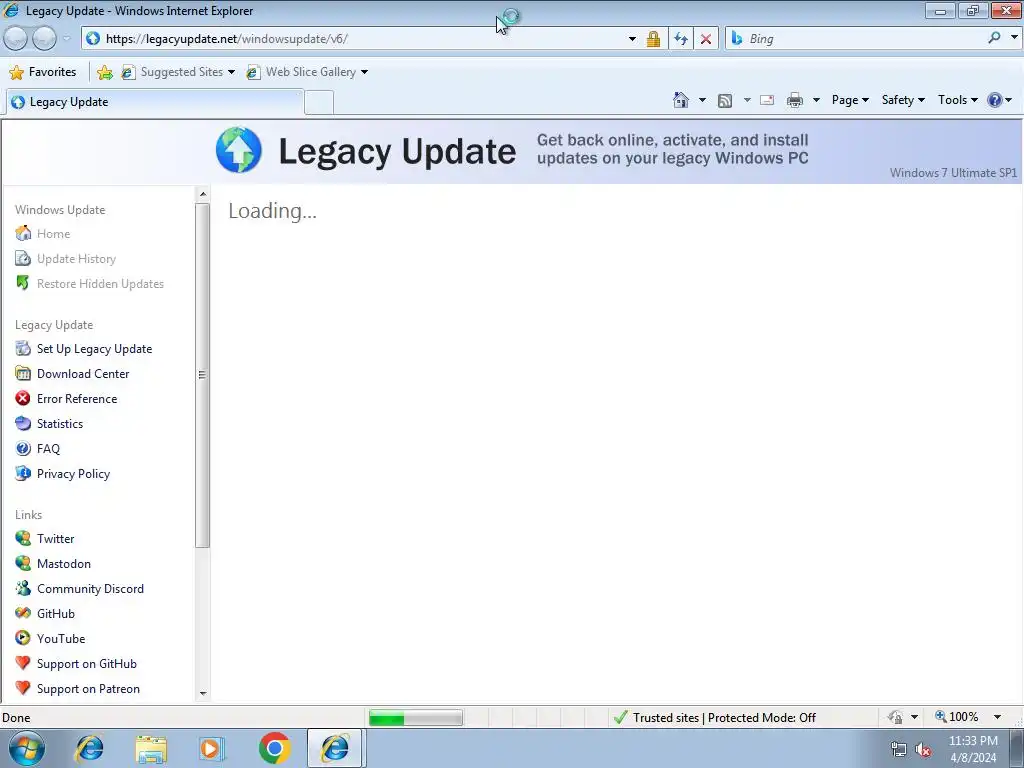This screenshot has width=1024, height=768.
Task: Click Trusted sites Protected Mode status
Action: pyautogui.click(x=714, y=718)
